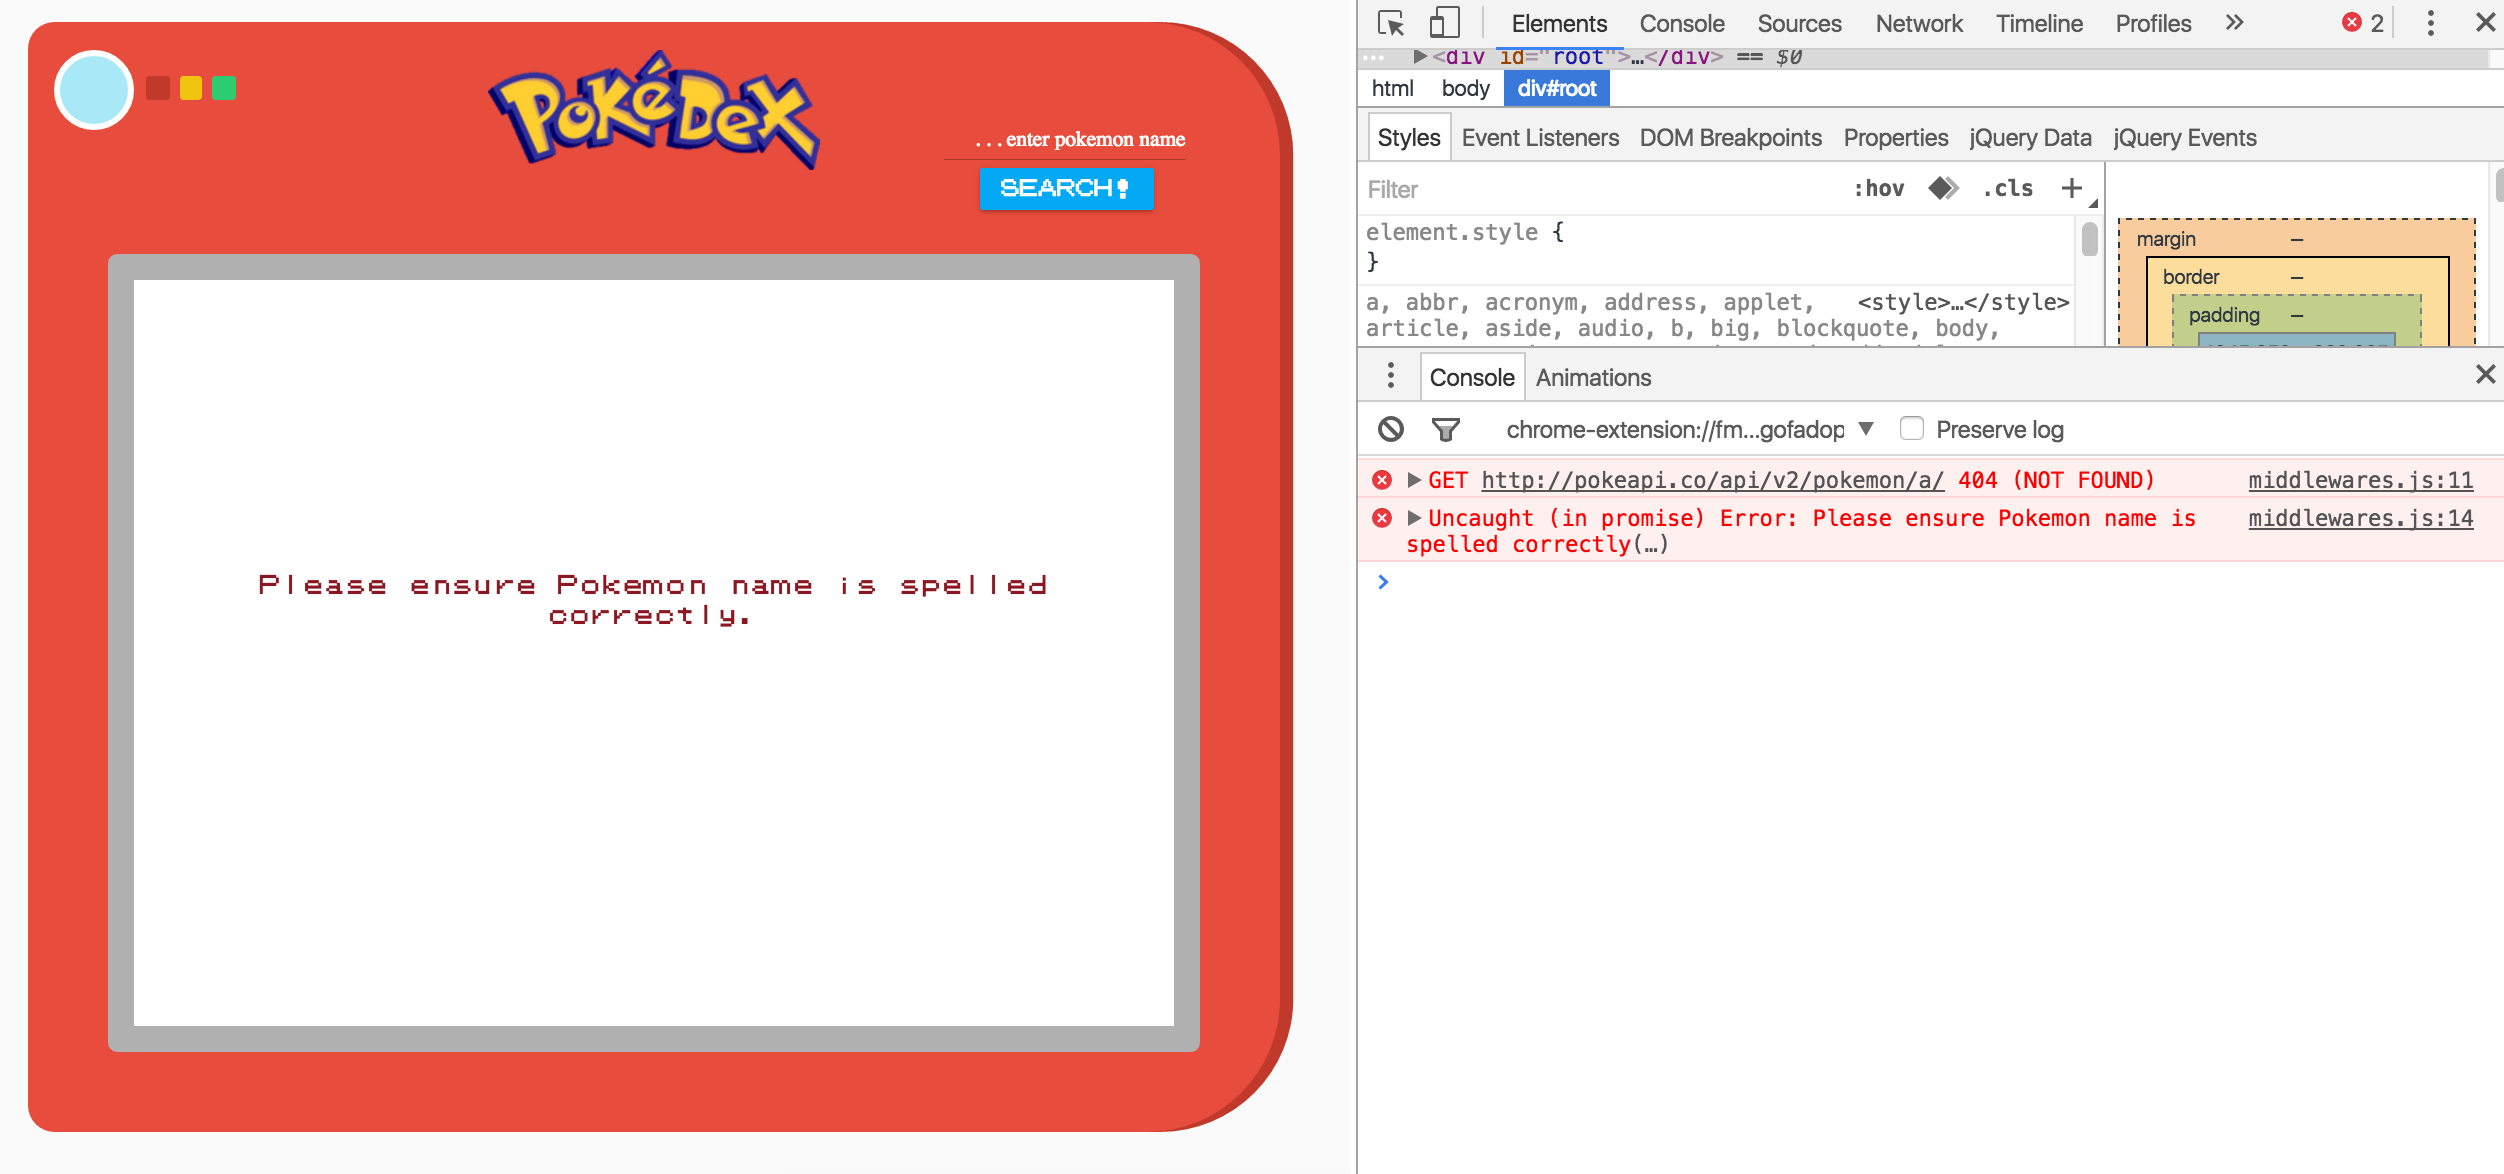Expand the Uncaught promise error details
This screenshot has height=1174, width=2504.
click(x=1414, y=518)
